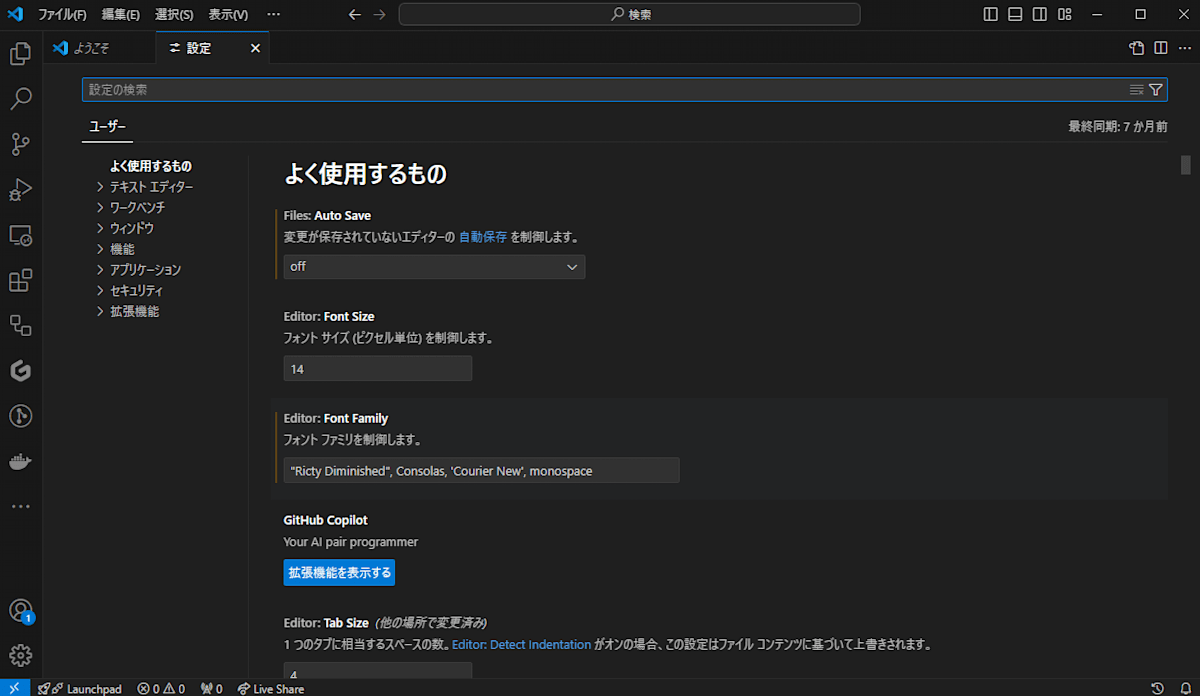
Task: Show hidden menus via the title bar ellipsis
Action: click(x=274, y=15)
